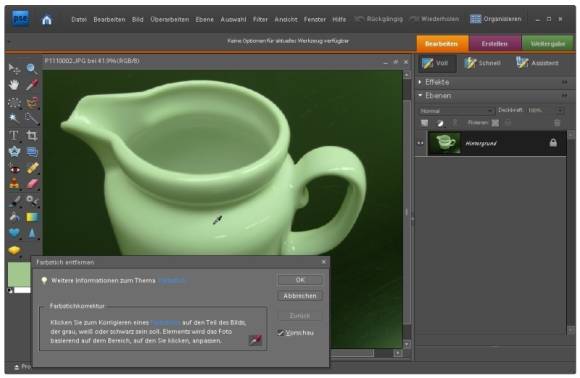The image size is (580, 378).
Task: Click the lock icon on Hintergrund layer
Action: tap(553, 142)
